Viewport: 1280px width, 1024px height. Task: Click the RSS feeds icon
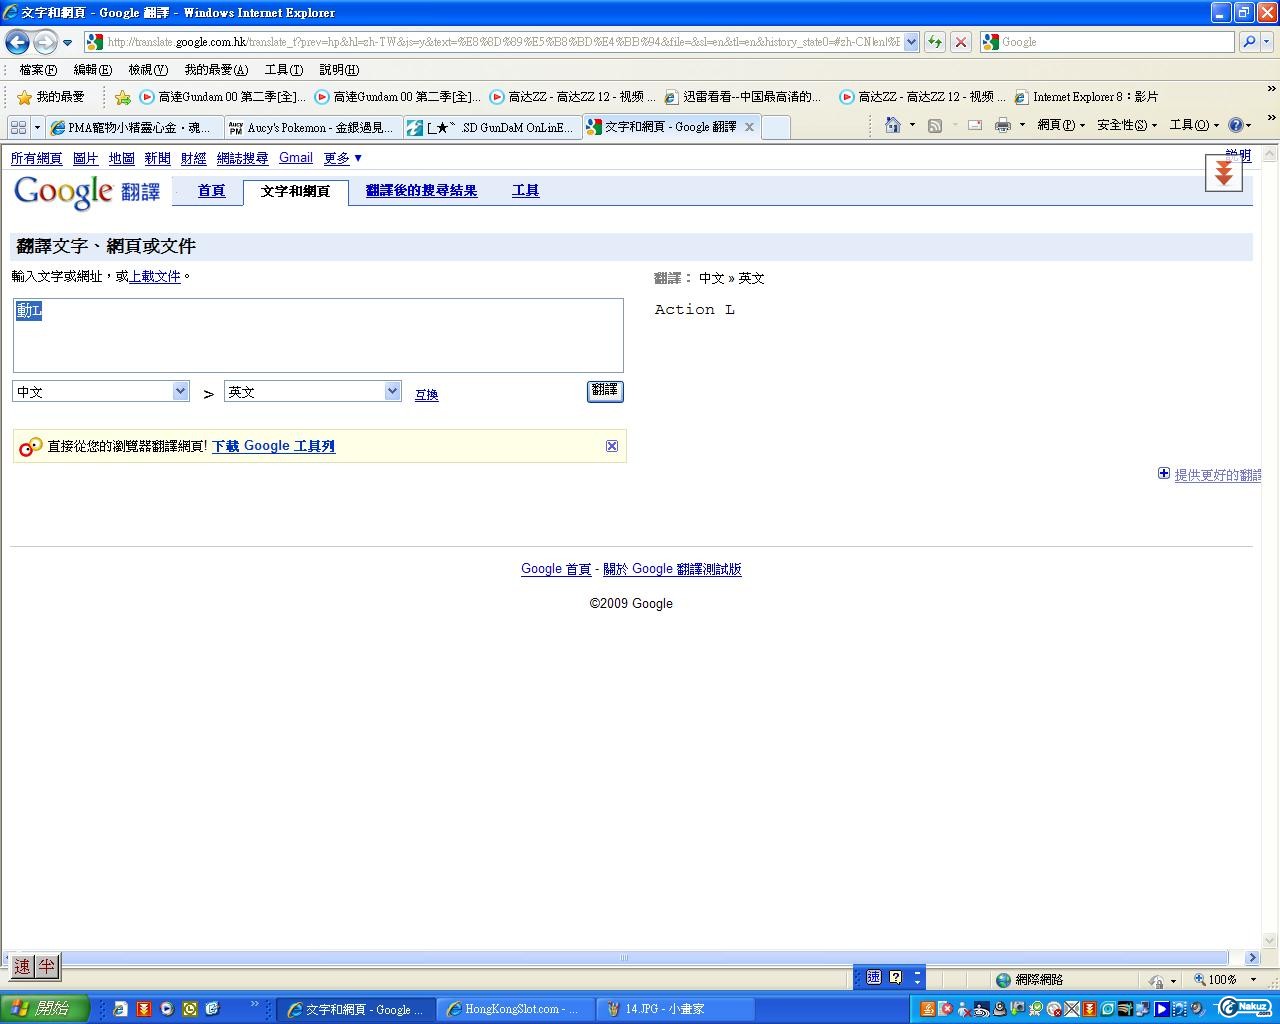point(934,125)
